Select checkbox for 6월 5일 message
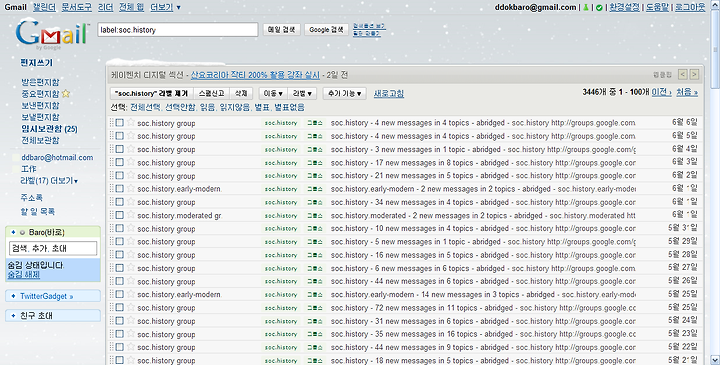This screenshot has height=365, width=720. pyautogui.click(x=119, y=136)
